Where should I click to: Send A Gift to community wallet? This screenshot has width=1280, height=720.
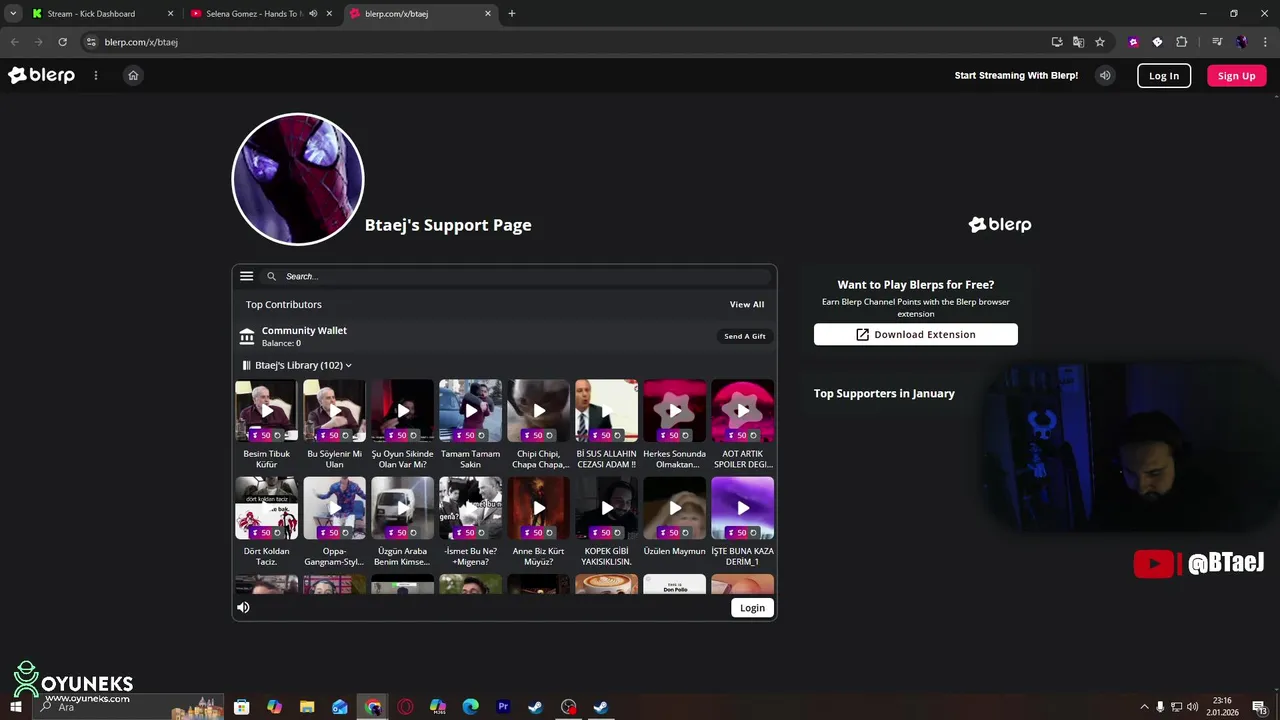tap(745, 336)
